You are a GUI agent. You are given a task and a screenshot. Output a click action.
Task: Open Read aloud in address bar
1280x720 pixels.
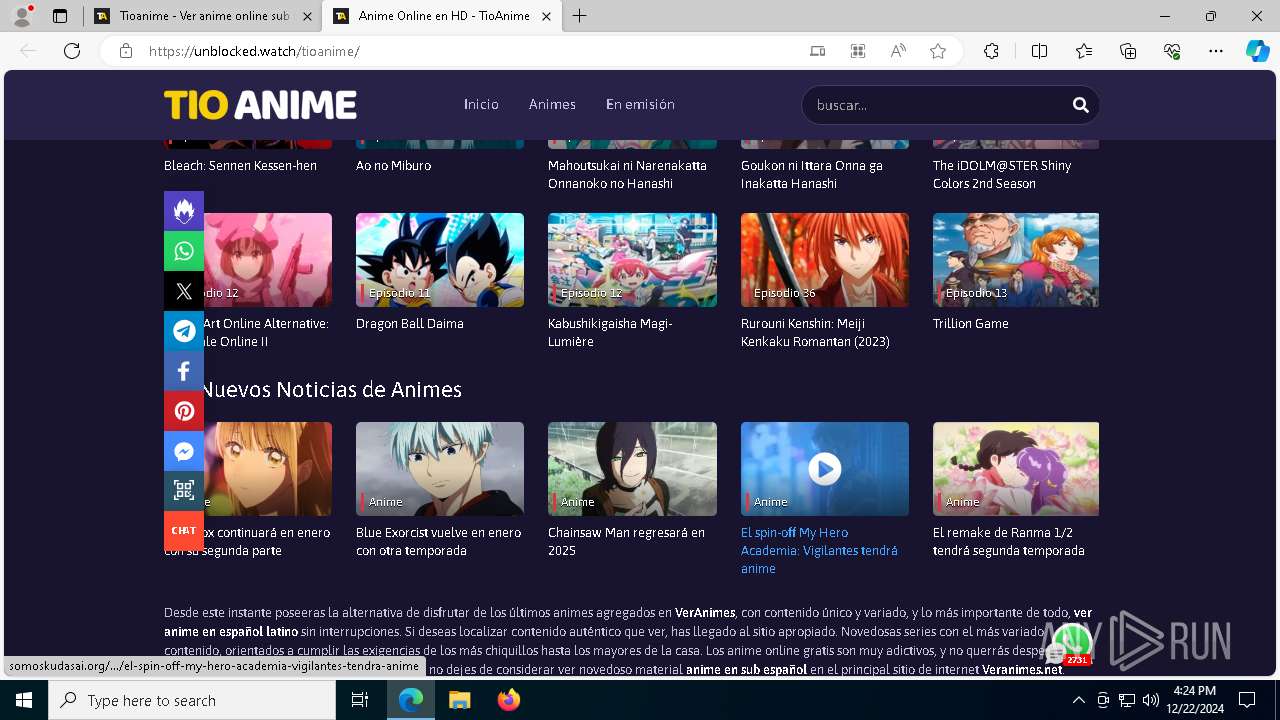[x=898, y=51]
